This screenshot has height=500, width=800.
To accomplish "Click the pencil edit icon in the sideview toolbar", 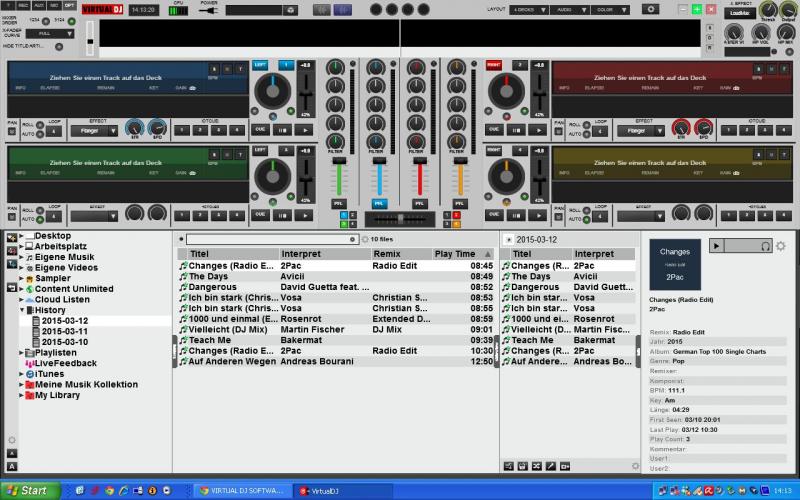I will (x=551, y=466).
